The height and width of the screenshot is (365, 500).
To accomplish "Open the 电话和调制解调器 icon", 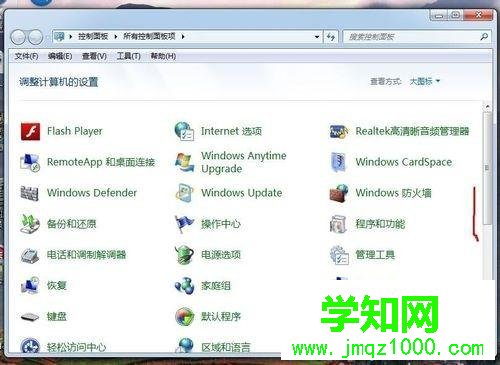I will point(30,255).
